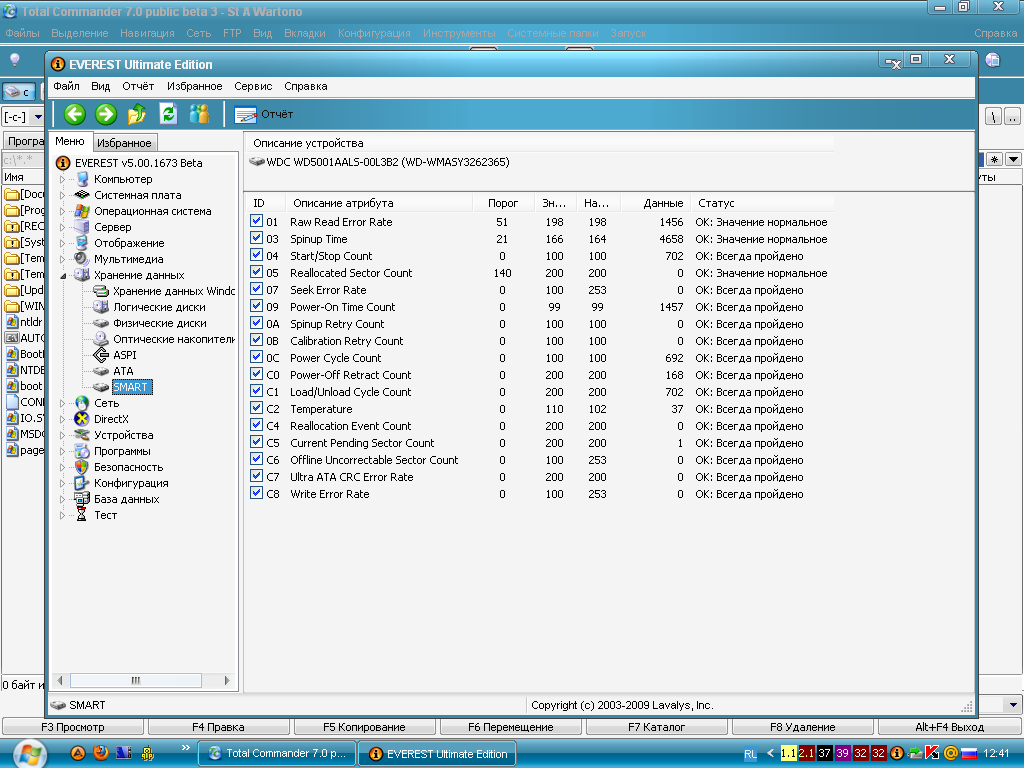Screen dimensions: 1024x768
Task: Open Операционная система in the tree
Action: point(152,211)
